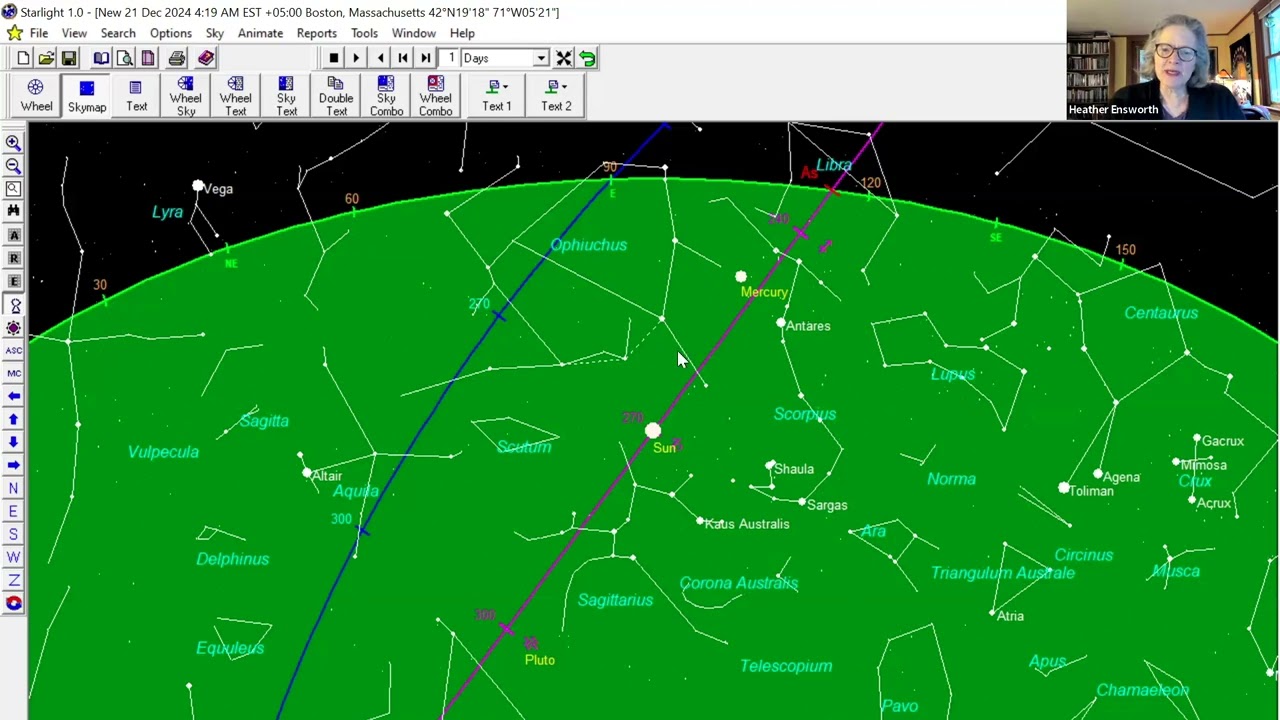
Task: Open the Wheel Text view
Action: click(236, 96)
